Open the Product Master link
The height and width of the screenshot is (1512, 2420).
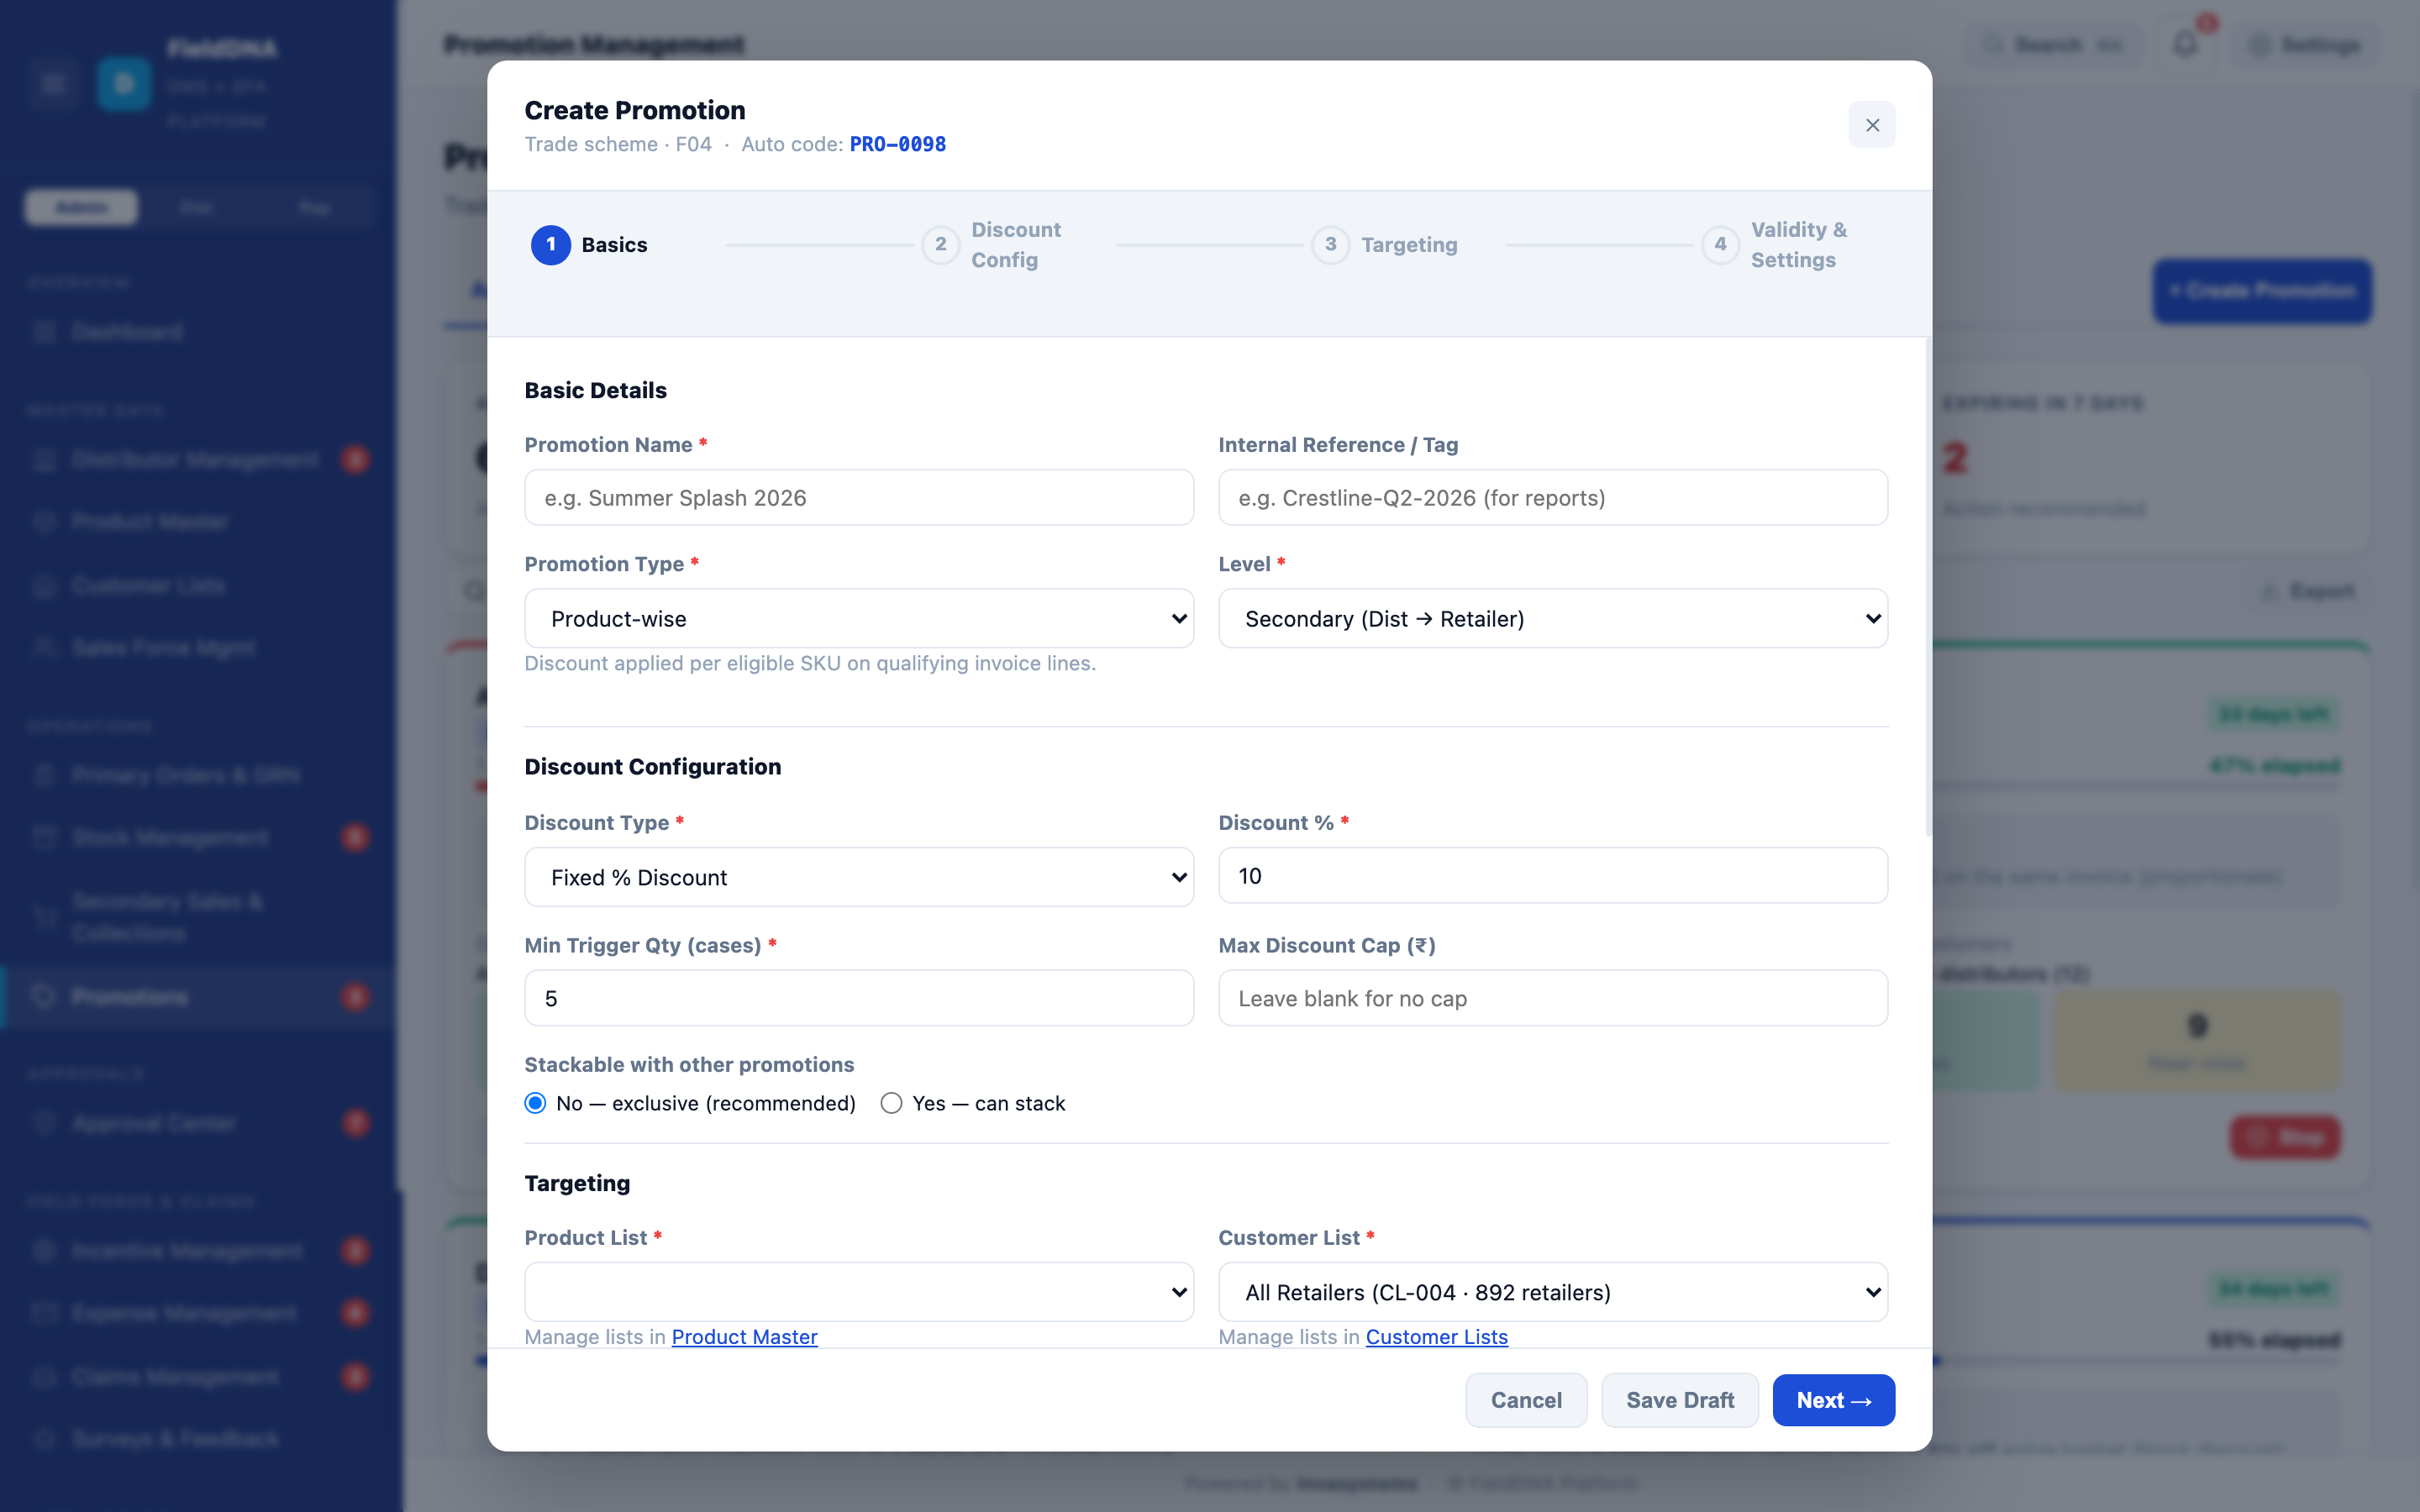click(x=744, y=1337)
